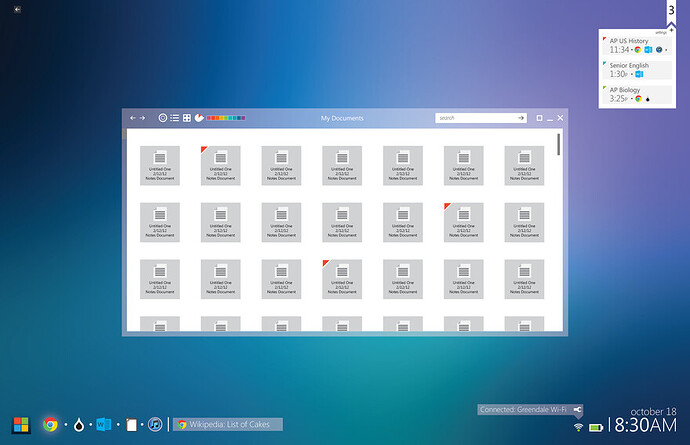Click the 11:34 time for AP US History
This screenshot has width=690, height=445.
(619, 50)
